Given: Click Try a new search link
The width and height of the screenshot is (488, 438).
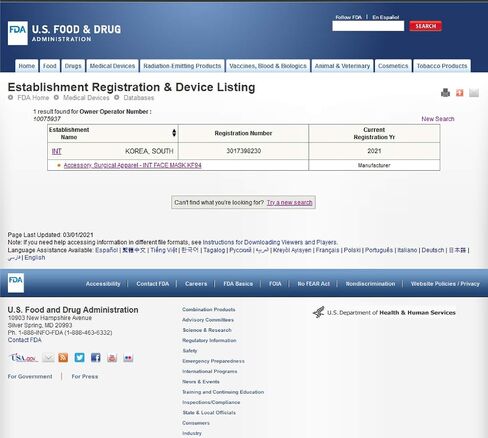Looking at the screenshot, I should pos(289,203).
